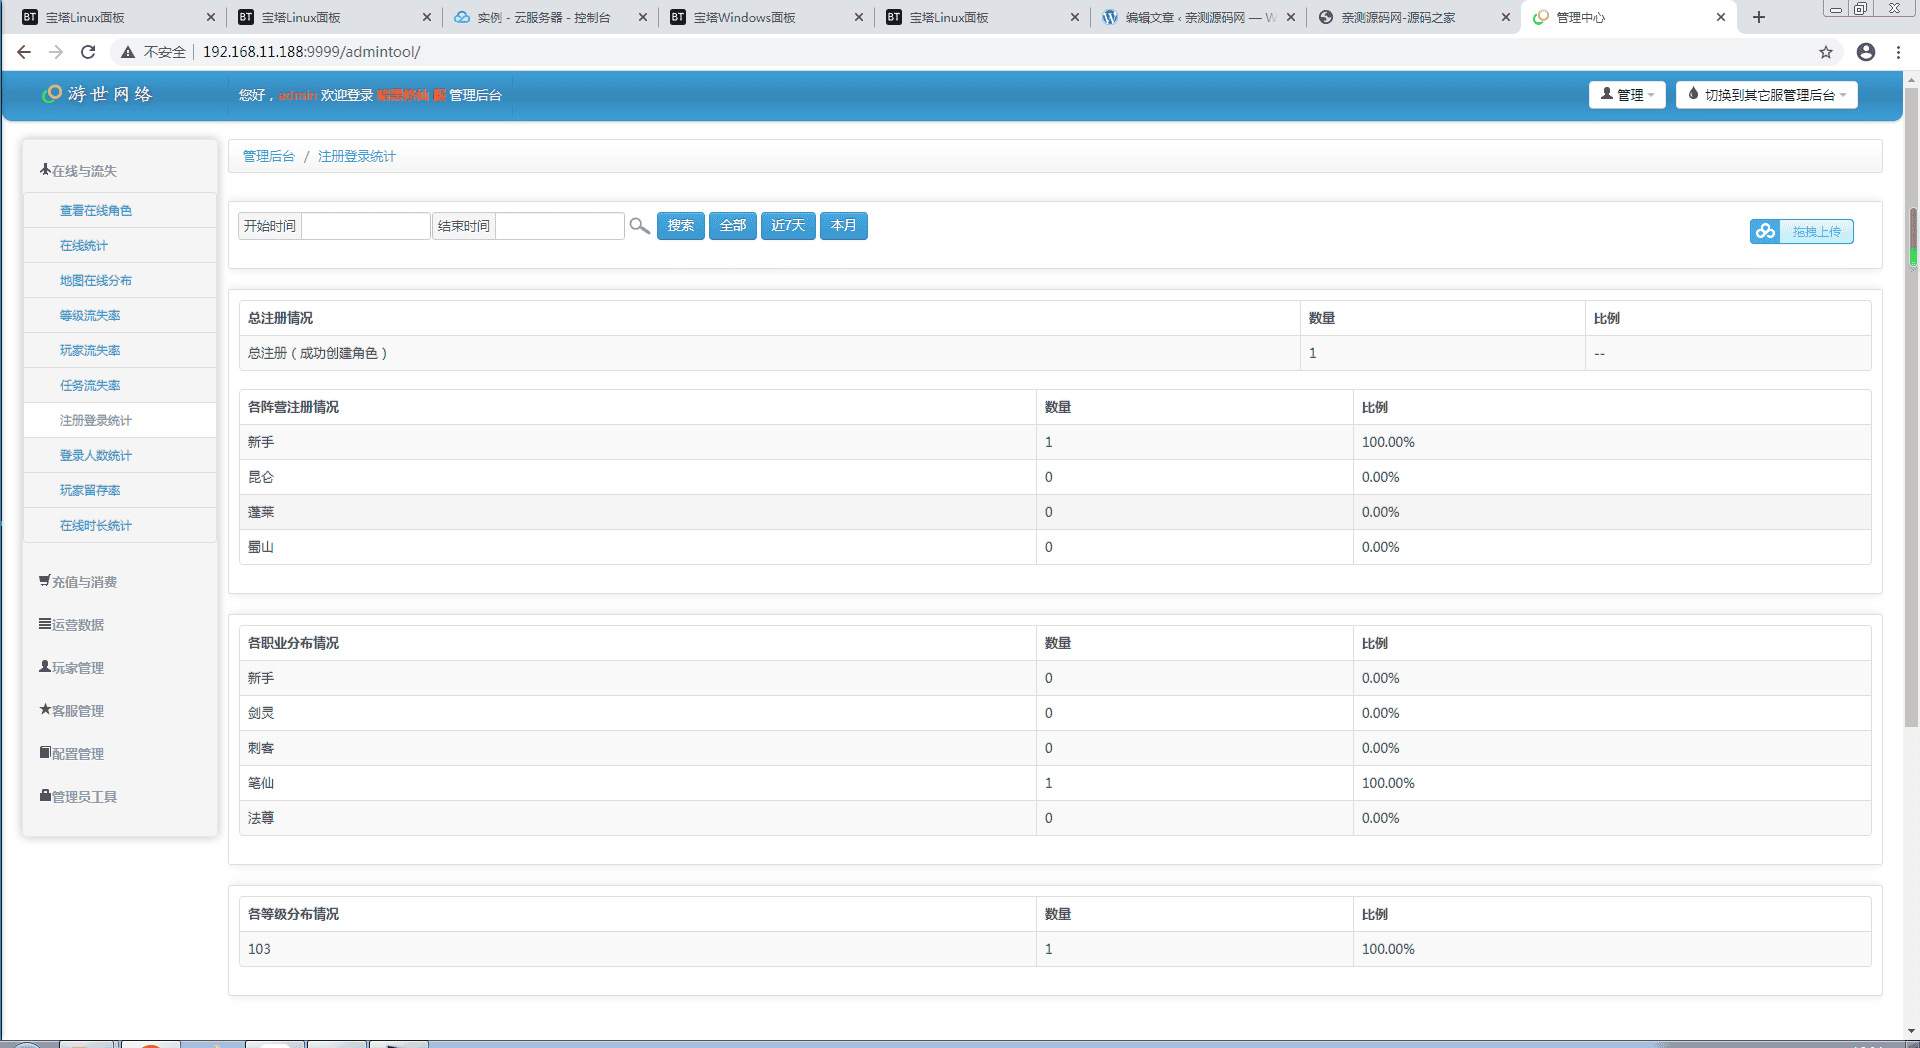Open the 切换到其它服管理后台 dropdown
Screen dimensions: 1920x1048
point(1767,94)
